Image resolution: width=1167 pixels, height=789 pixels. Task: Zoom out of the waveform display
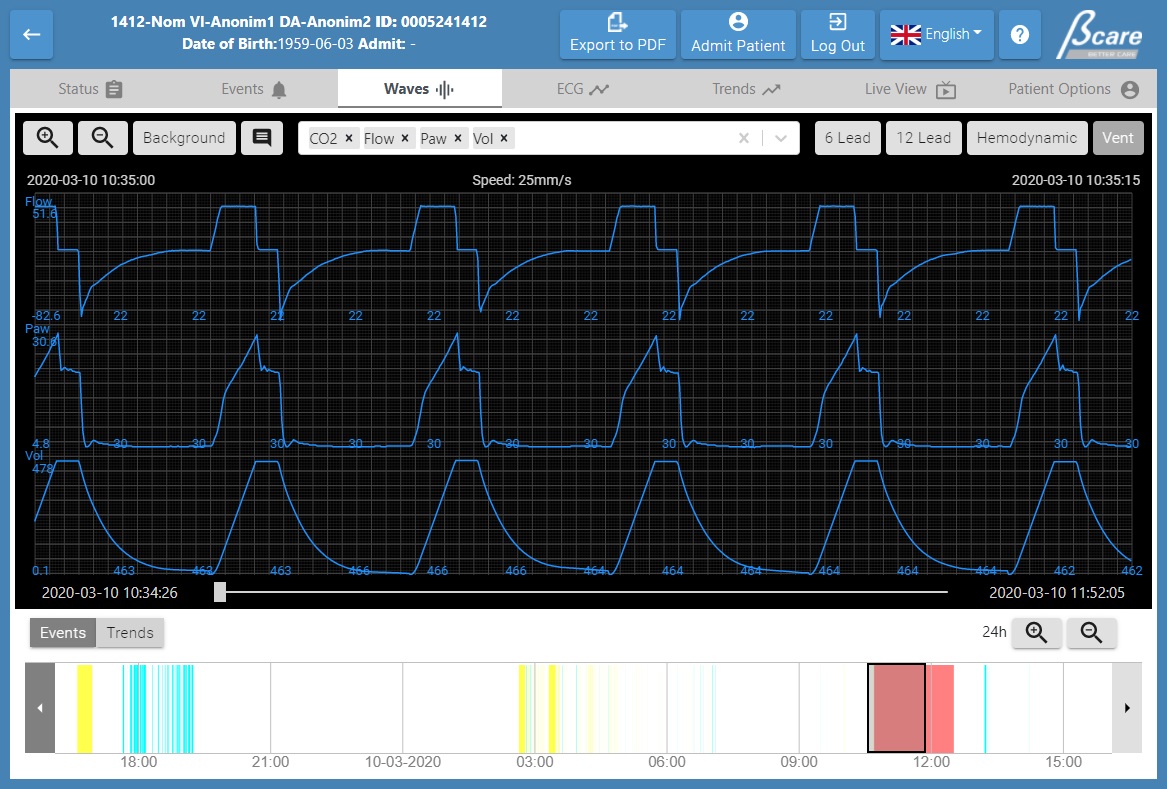point(102,138)
